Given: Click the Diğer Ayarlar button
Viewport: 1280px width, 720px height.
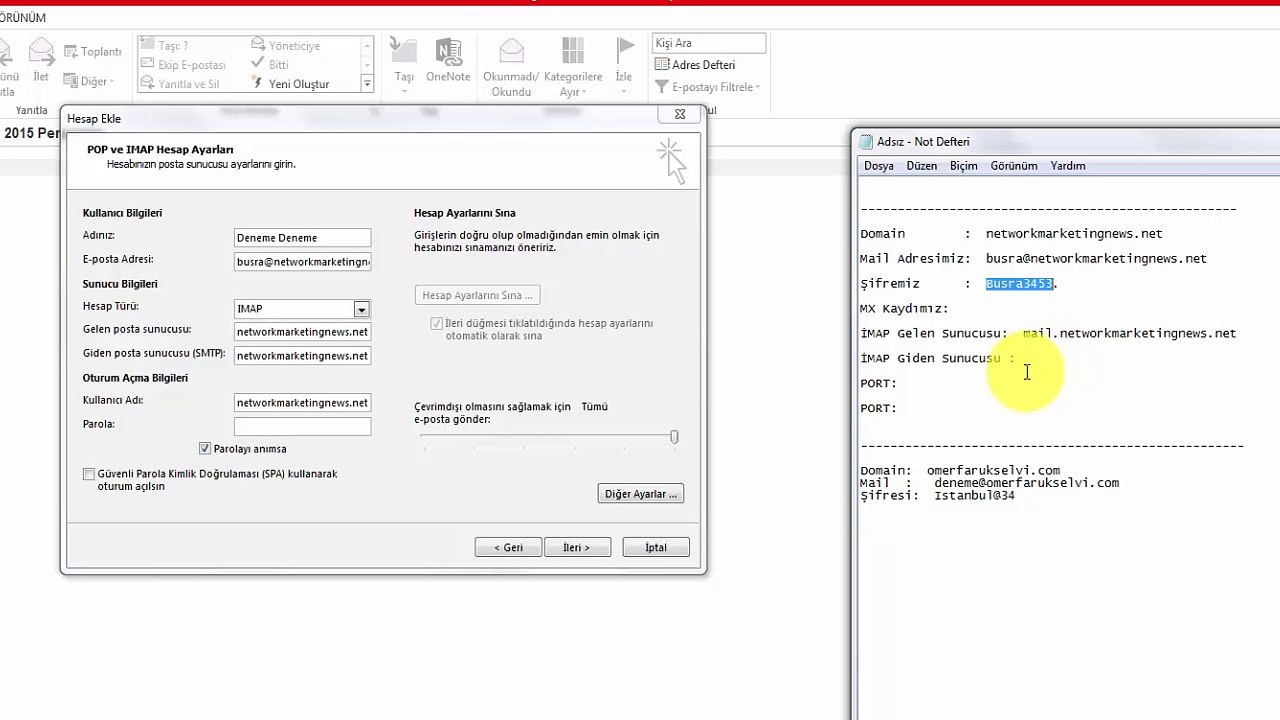Looking at the screenshot, I should point(641,494).
